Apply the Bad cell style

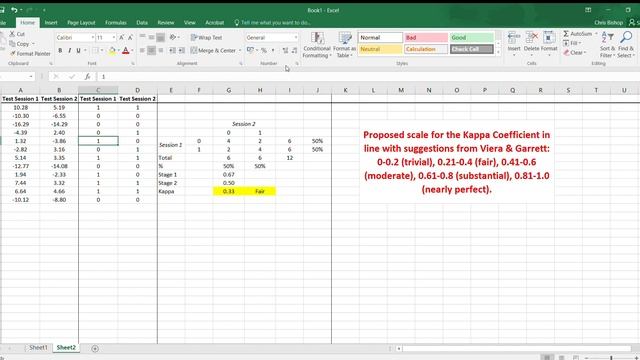click(x=426, y=38)
